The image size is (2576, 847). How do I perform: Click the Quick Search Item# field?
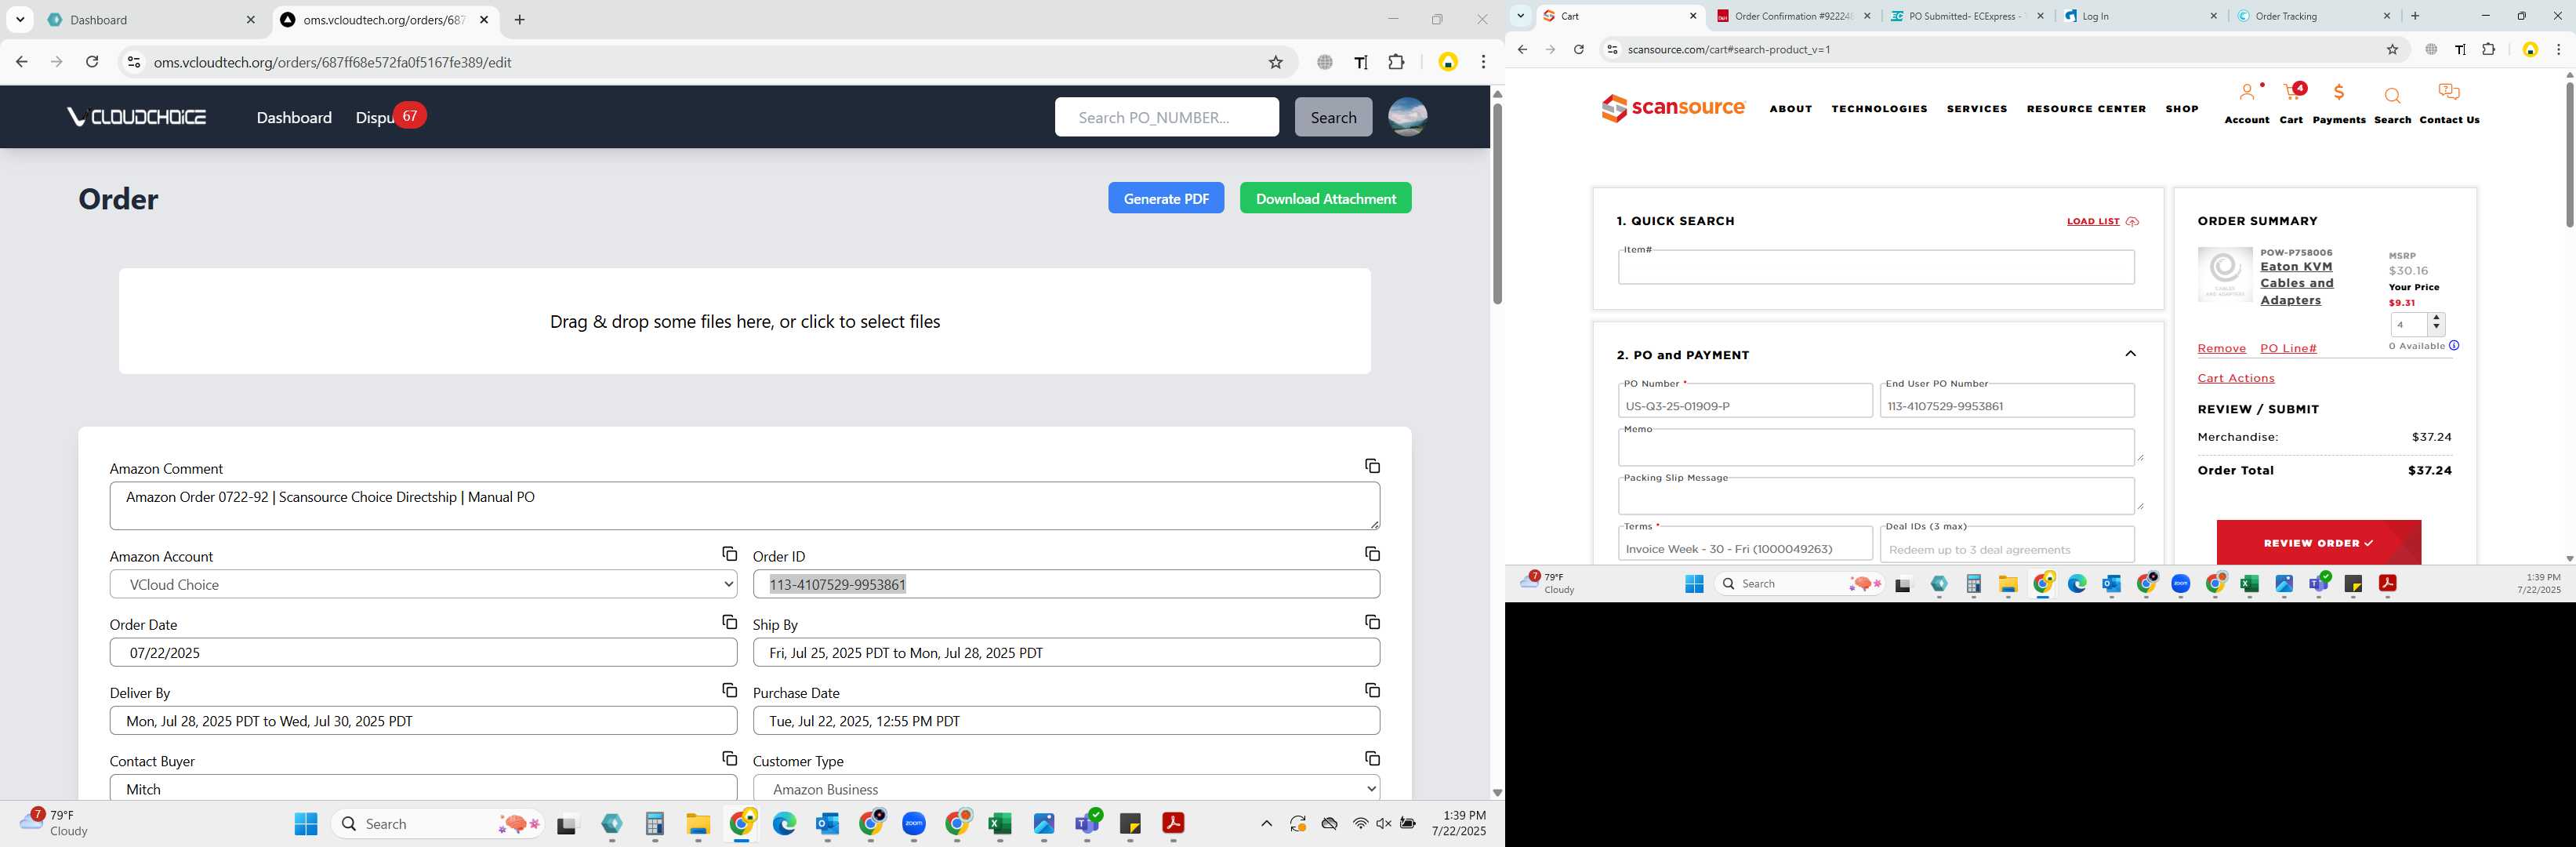pos(1876,267)
